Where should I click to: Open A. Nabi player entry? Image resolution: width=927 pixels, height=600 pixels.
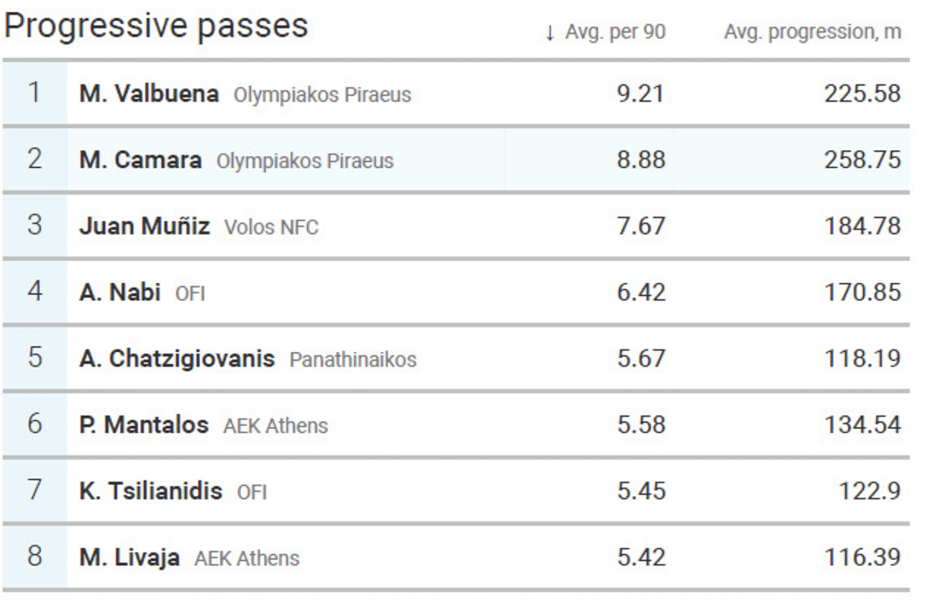[120, 292]
